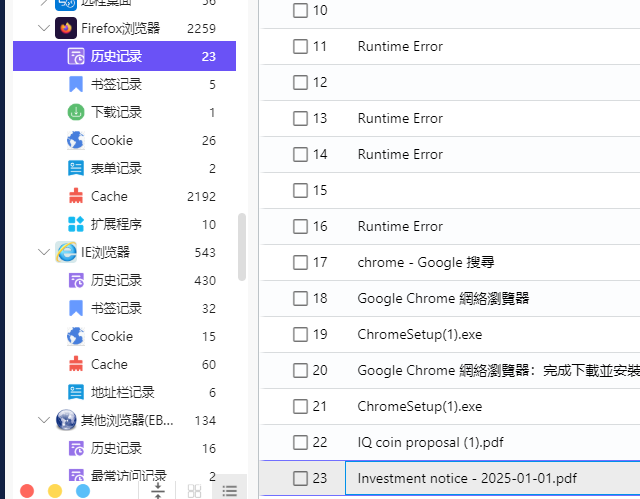Select IE Cache with count 60
This screenshot has width=640, height=499.
tap(124, 364)
